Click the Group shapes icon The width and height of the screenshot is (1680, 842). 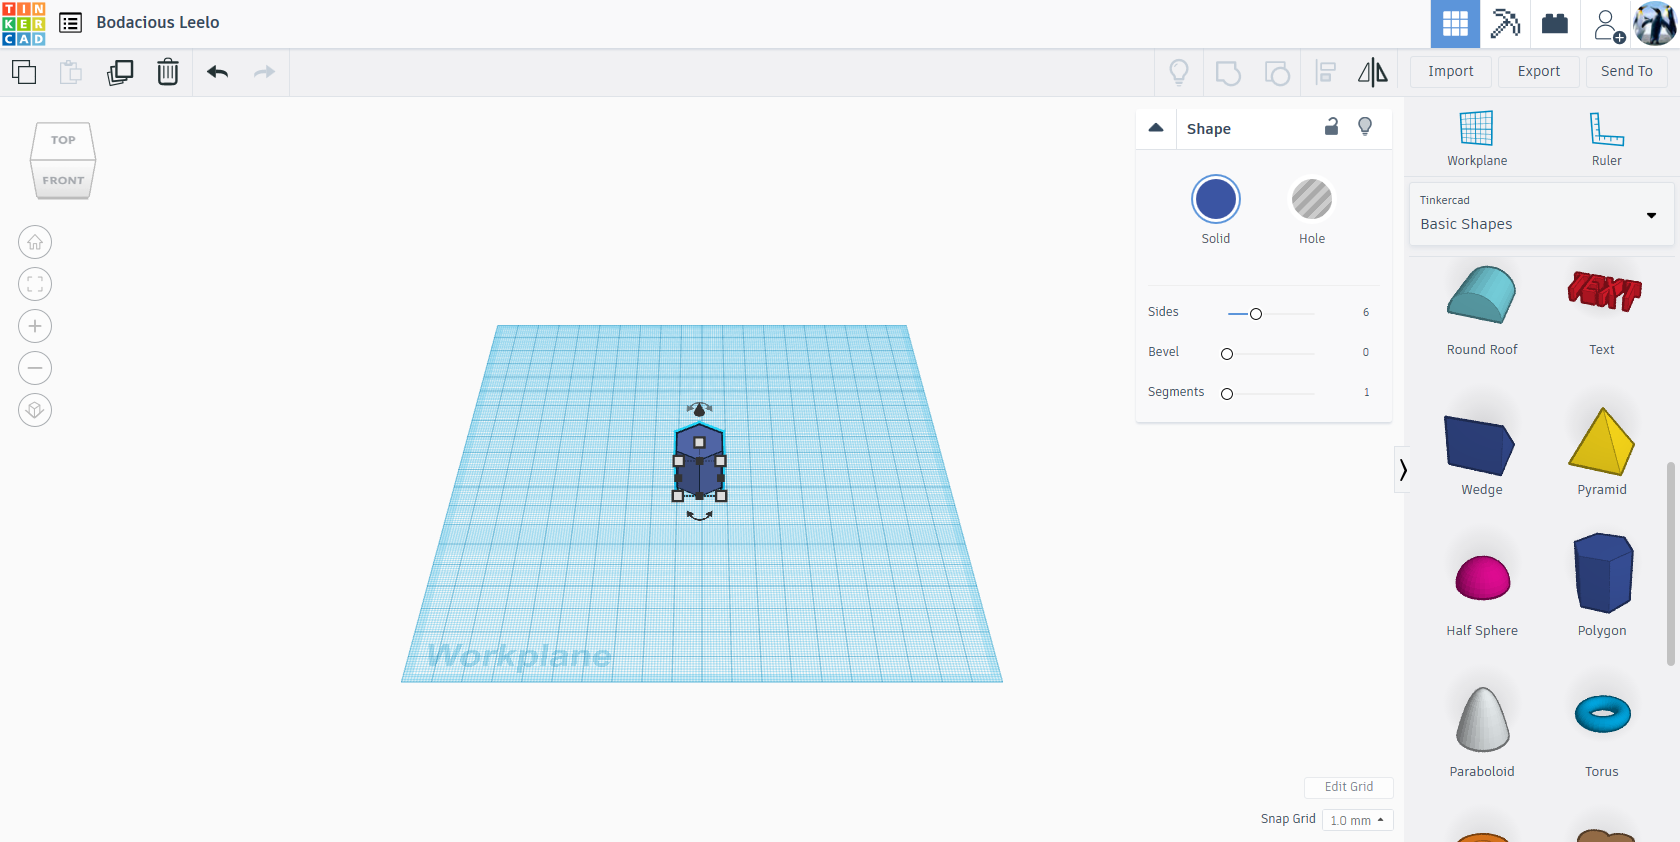1228,72
